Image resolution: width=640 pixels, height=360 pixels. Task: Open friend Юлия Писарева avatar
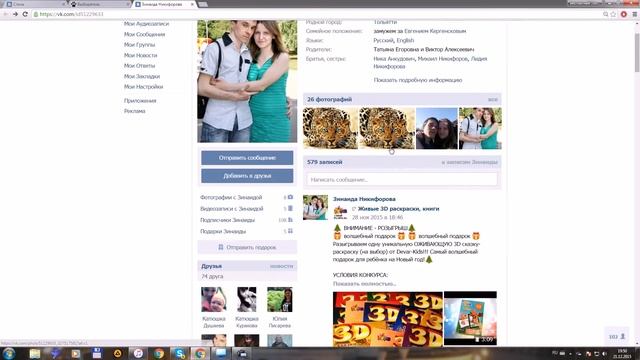(x=280, y=299)
